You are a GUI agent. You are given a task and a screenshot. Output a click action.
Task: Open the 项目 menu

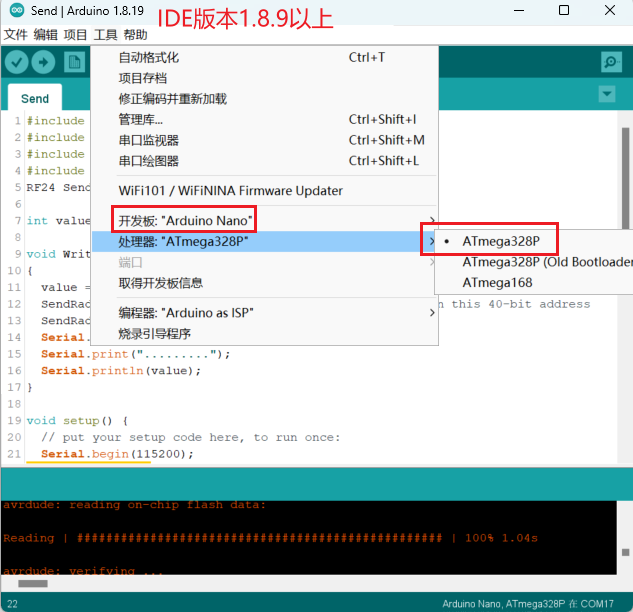click(x=75, y=35)
